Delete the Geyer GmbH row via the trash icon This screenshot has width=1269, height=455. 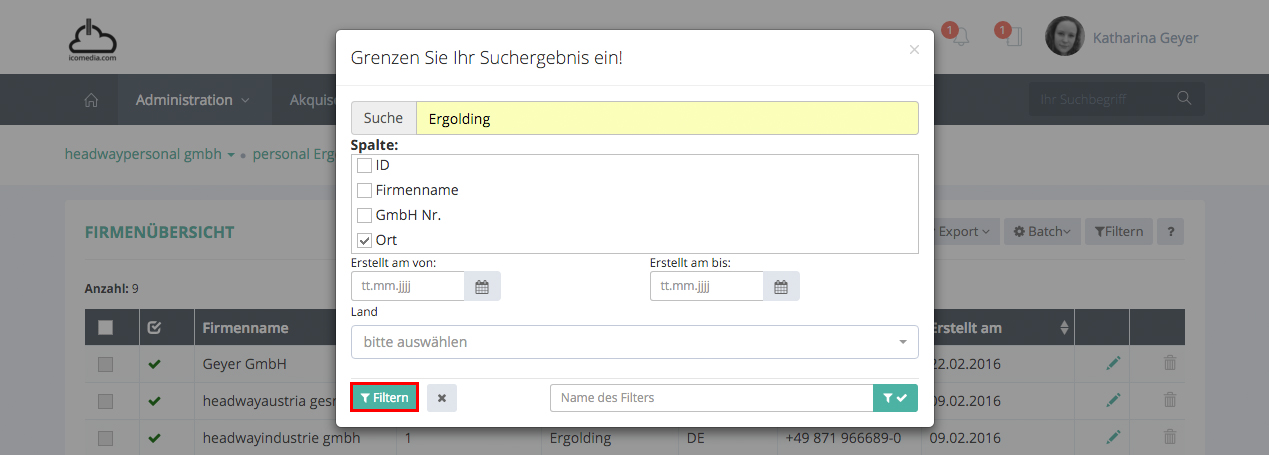pos(1170,364)
